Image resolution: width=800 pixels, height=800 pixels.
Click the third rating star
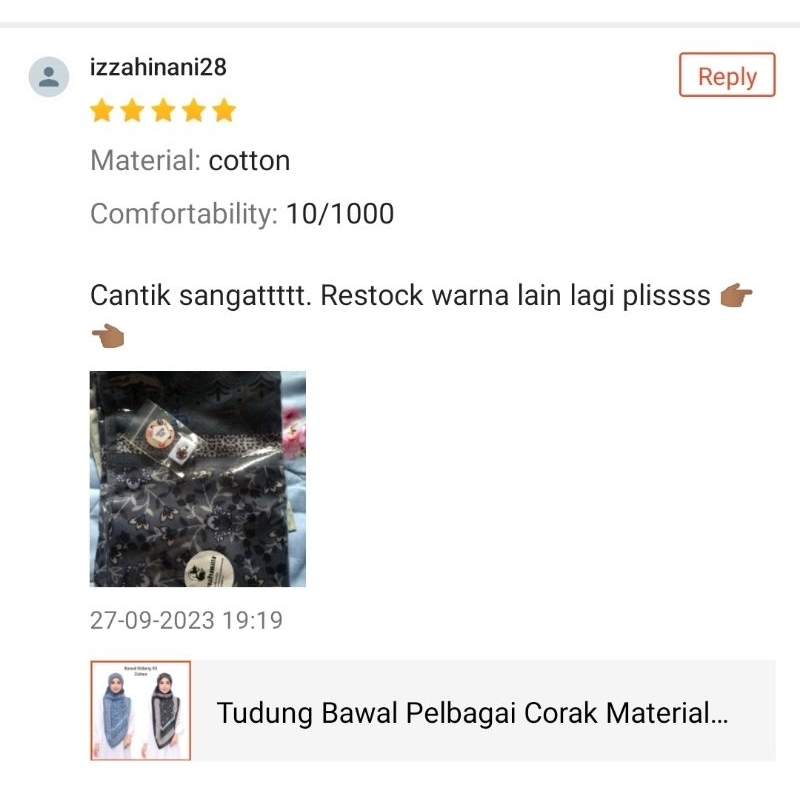tap(163, 110)
